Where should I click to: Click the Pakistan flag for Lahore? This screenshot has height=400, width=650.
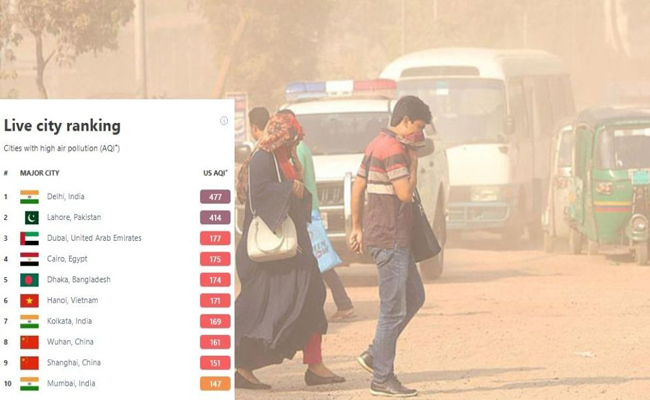[32, 218]
